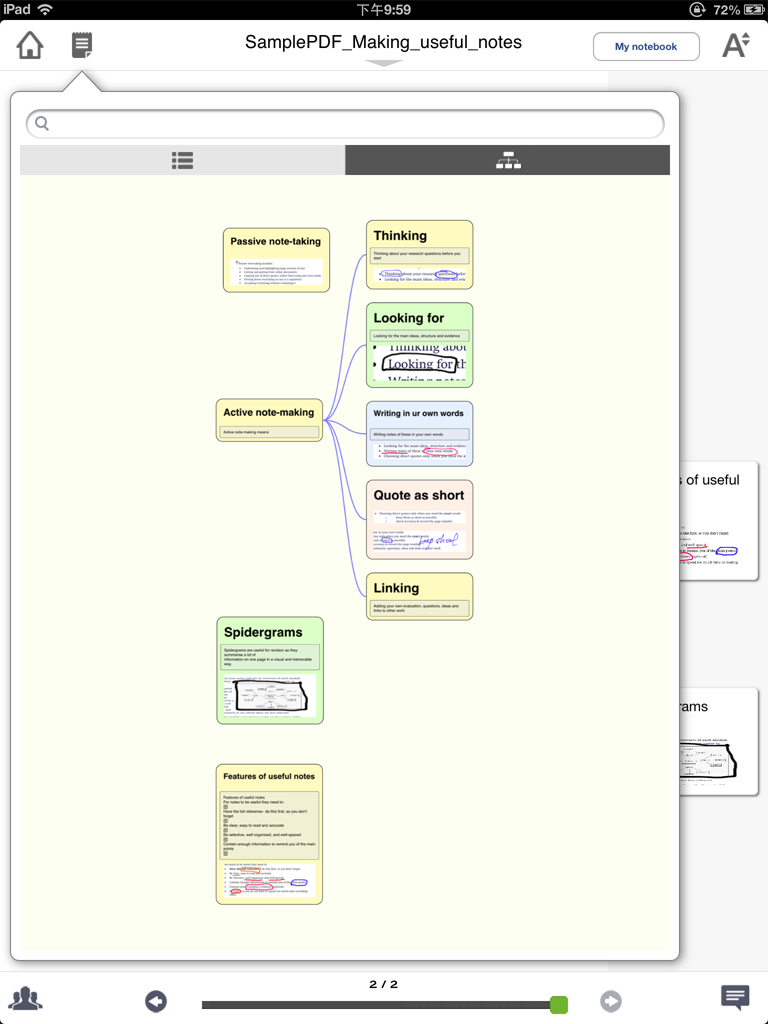This screenshot has width=768, height=1024.
Task: Open the group users icon
Action: click(x=25, y=998)
